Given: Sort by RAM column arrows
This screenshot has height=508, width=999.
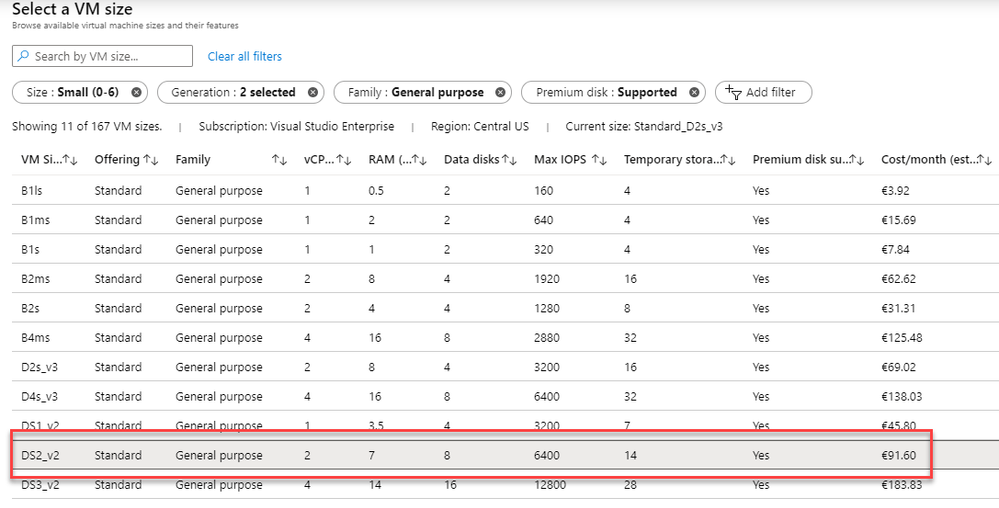Looking at the screenshot, I should point(419,160).
